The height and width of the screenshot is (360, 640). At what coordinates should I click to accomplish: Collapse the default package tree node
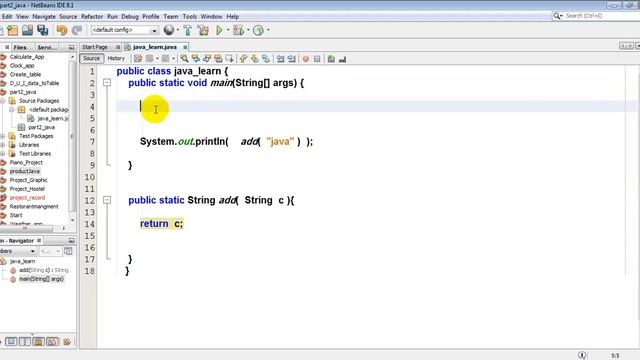pos(12,110)
